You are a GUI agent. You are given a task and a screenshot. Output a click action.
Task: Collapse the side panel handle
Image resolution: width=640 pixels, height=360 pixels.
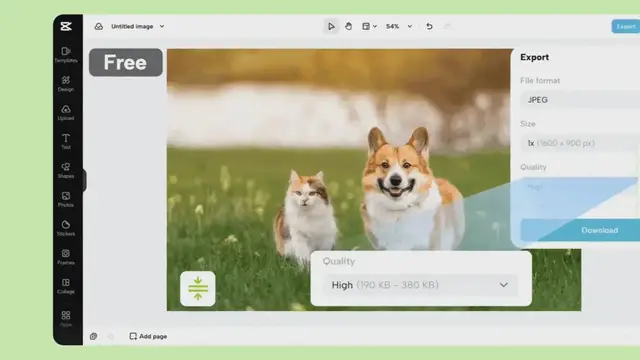pos(84,180)
